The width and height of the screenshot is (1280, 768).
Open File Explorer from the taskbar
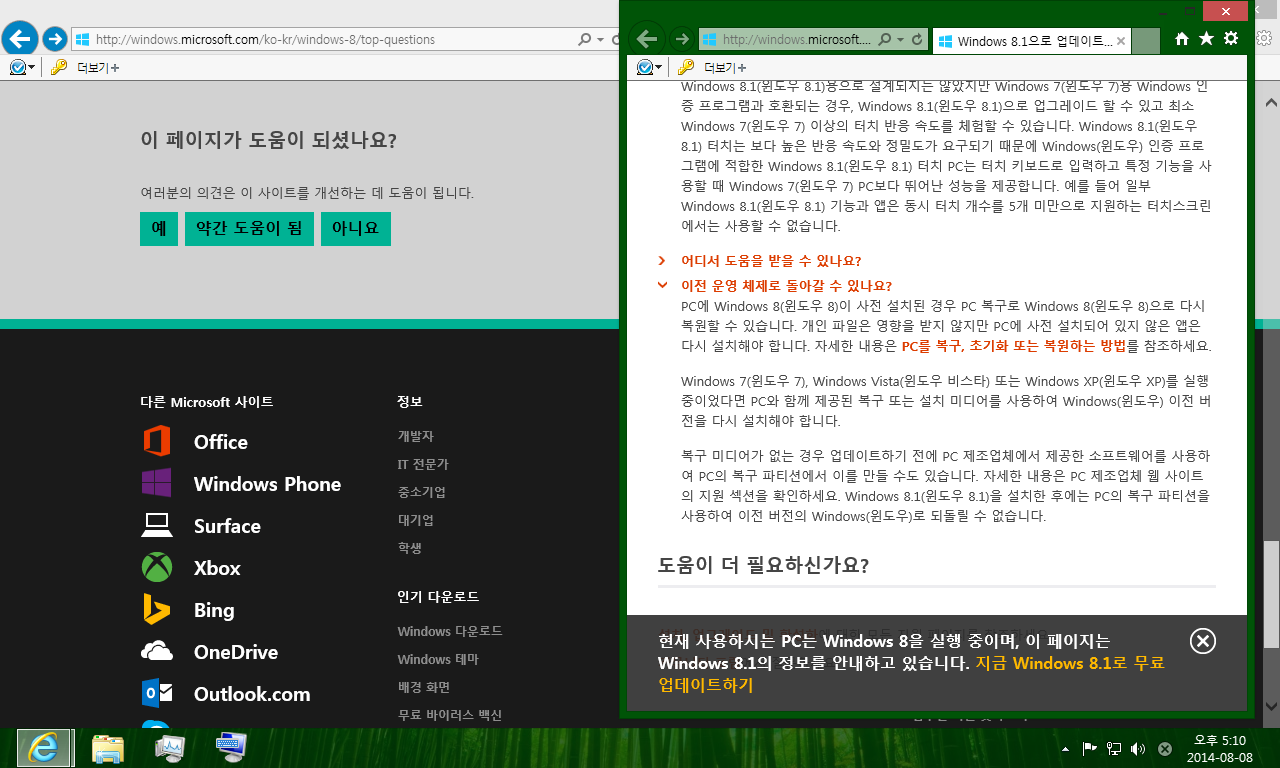108,748
